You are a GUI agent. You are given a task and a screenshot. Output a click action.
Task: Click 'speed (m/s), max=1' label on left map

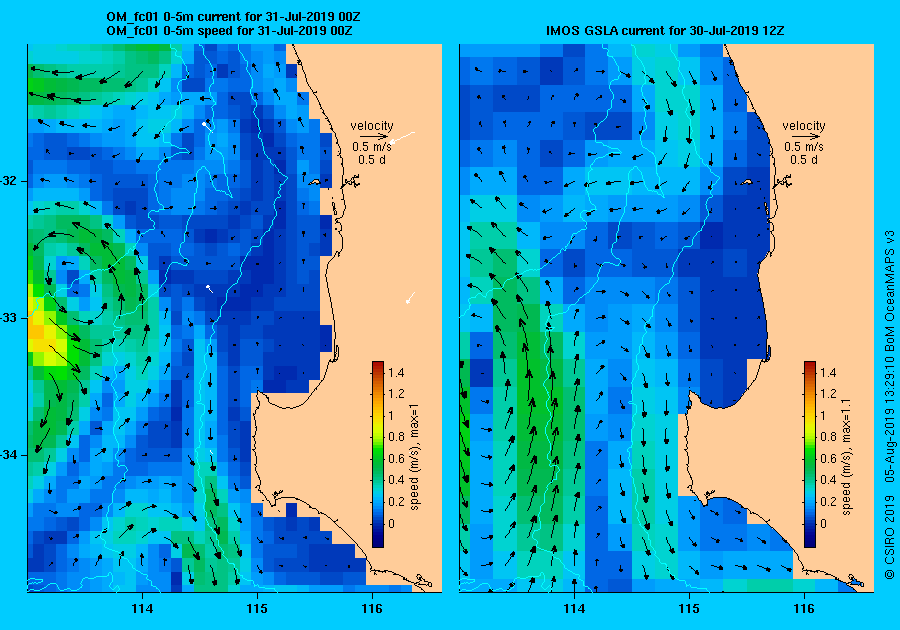pos(414,457)
